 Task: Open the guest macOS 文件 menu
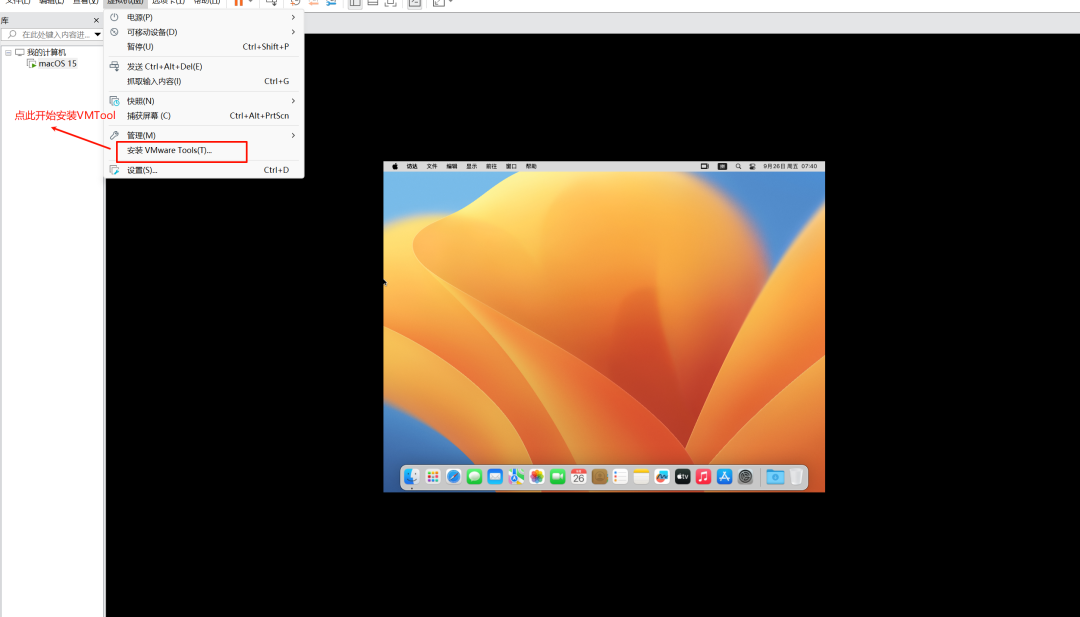432,166
